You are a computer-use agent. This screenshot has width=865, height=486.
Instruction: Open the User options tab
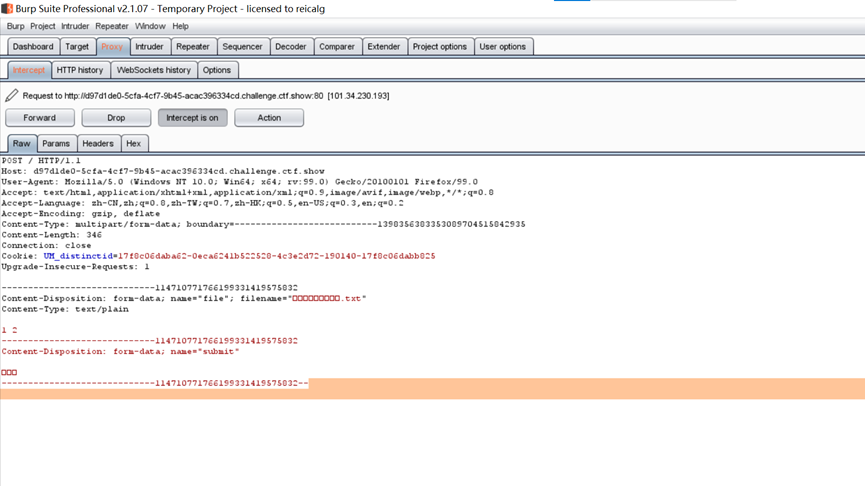pos(503,47)
